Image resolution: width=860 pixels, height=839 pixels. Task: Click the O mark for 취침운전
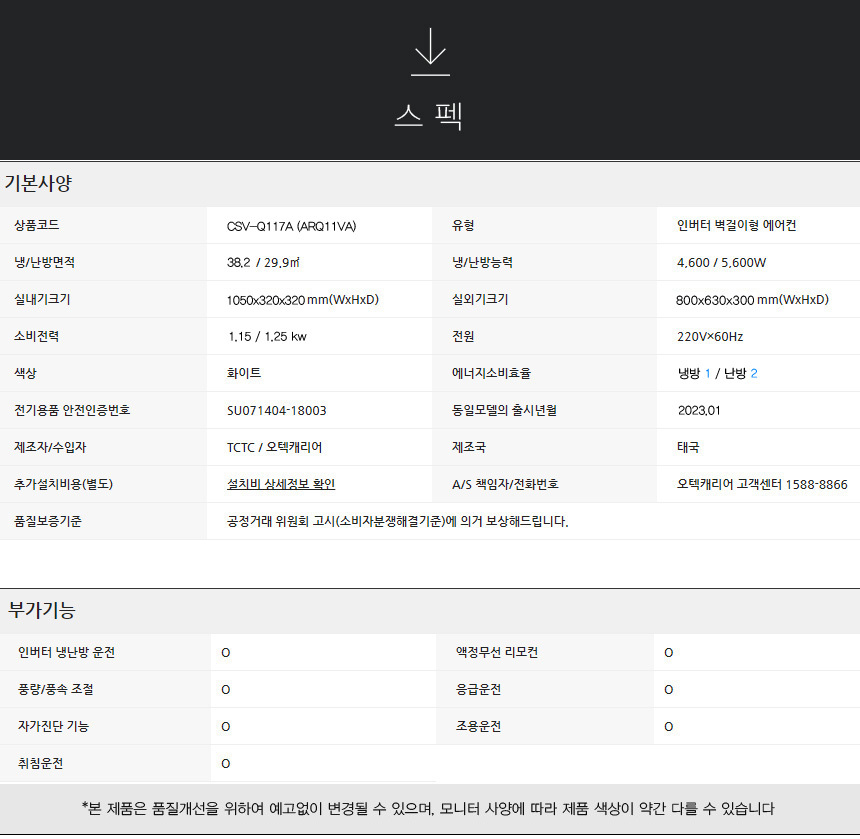(226, 764)
